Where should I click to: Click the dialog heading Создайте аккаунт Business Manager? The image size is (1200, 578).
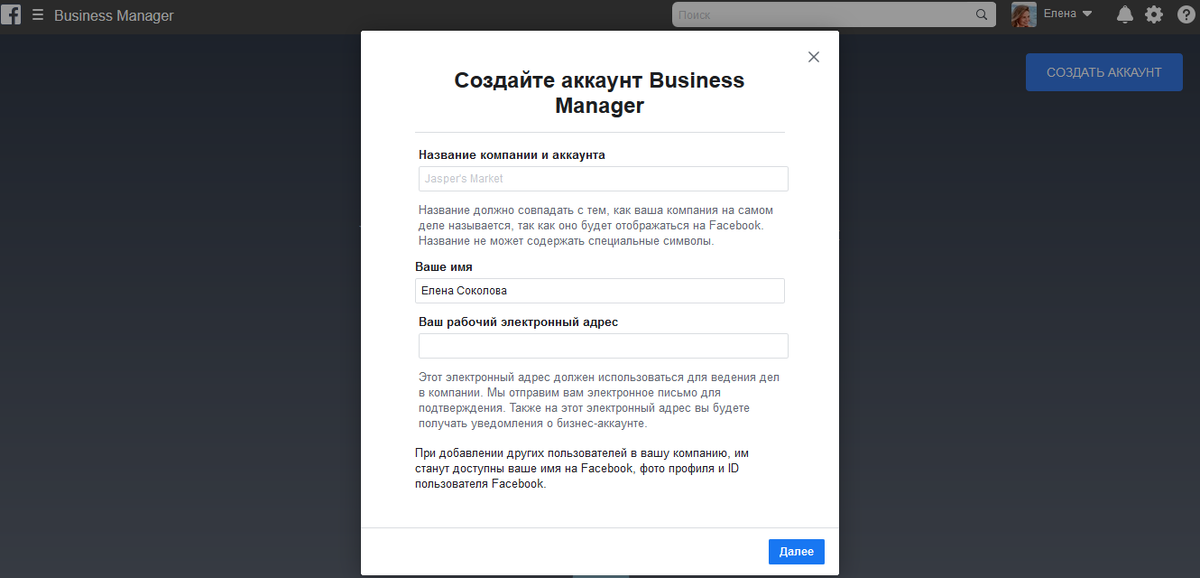pyautogui.click(x=600, y=93)
